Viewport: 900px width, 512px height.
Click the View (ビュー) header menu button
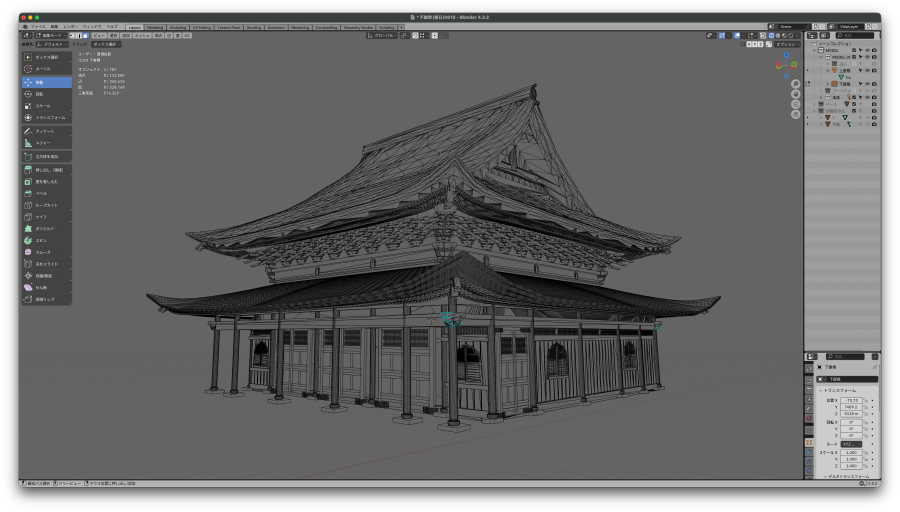click(x=99, y=35)
